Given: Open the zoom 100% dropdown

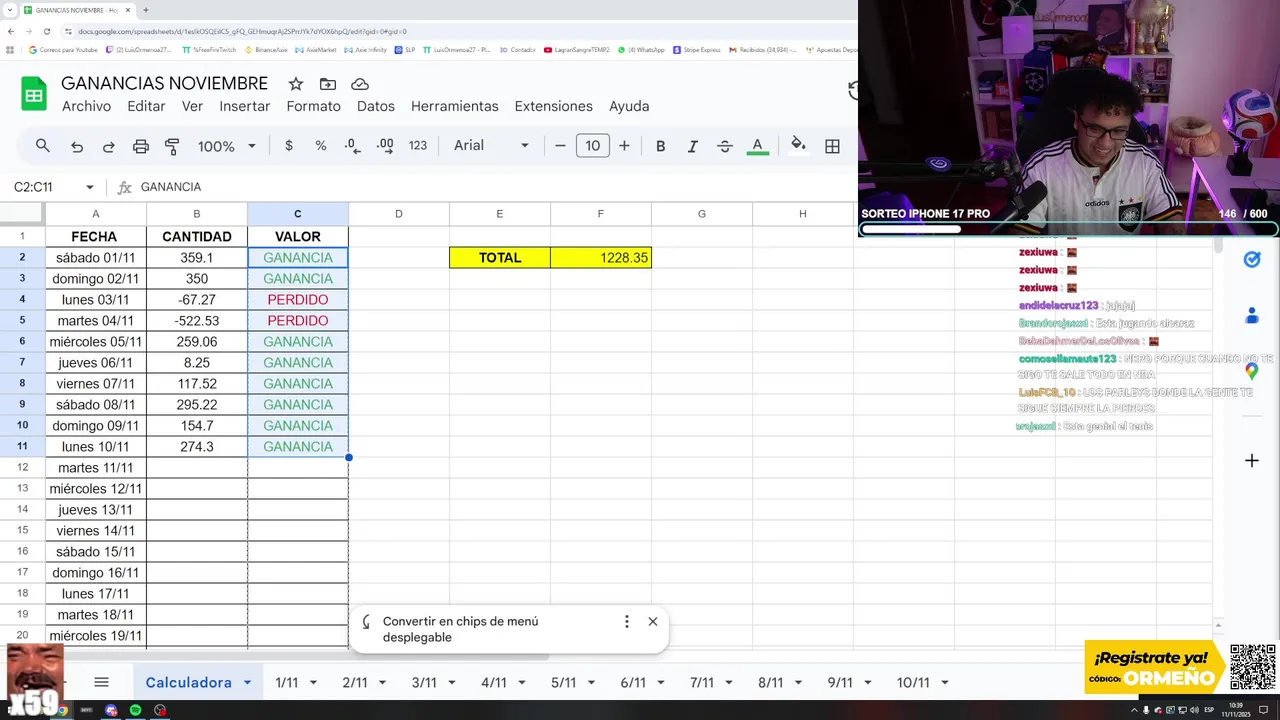Looking at the screenshot, I should point(227,146).
